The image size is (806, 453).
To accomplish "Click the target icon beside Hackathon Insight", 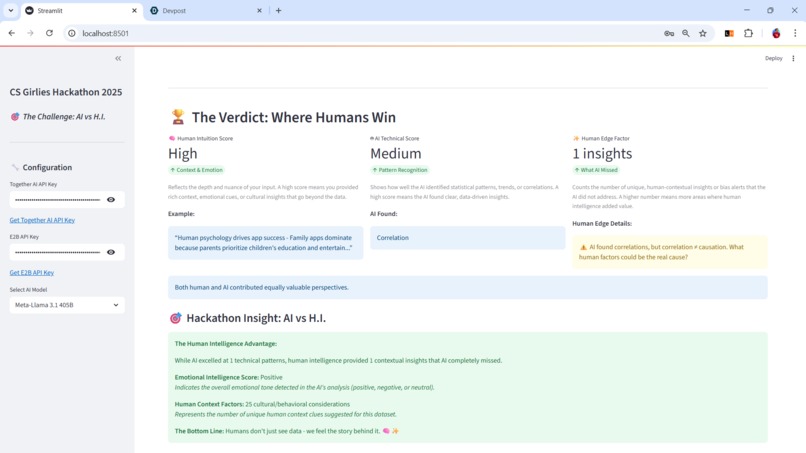I will [x=175, y=318].
